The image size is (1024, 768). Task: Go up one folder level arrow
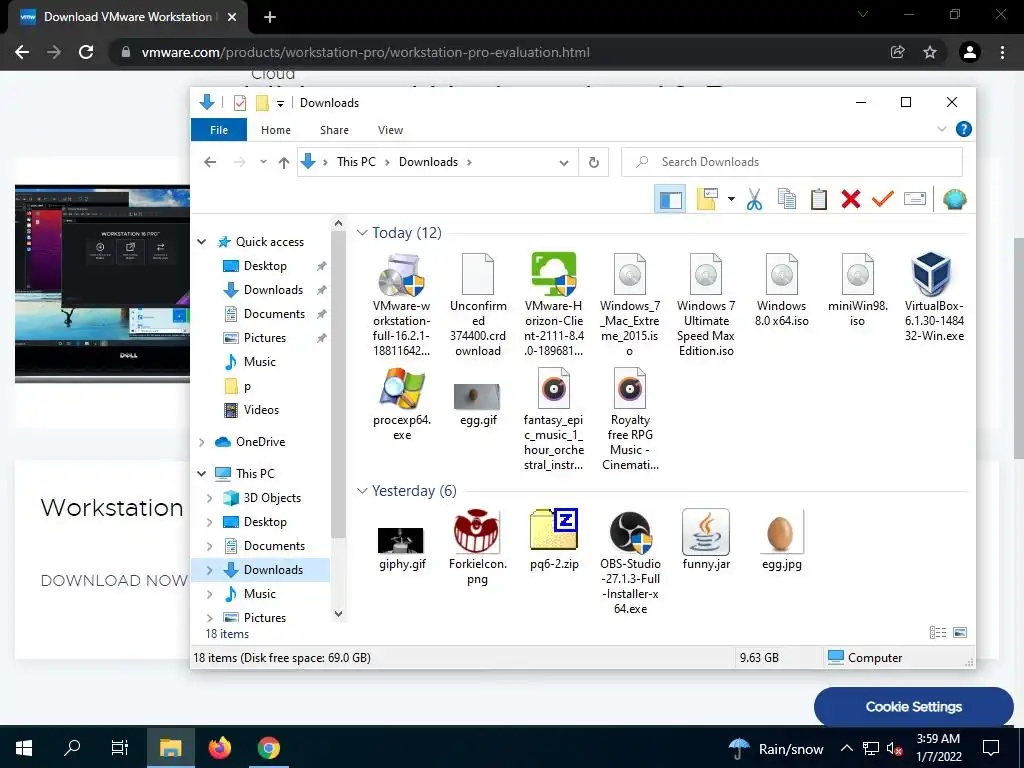tap(283, 163)
